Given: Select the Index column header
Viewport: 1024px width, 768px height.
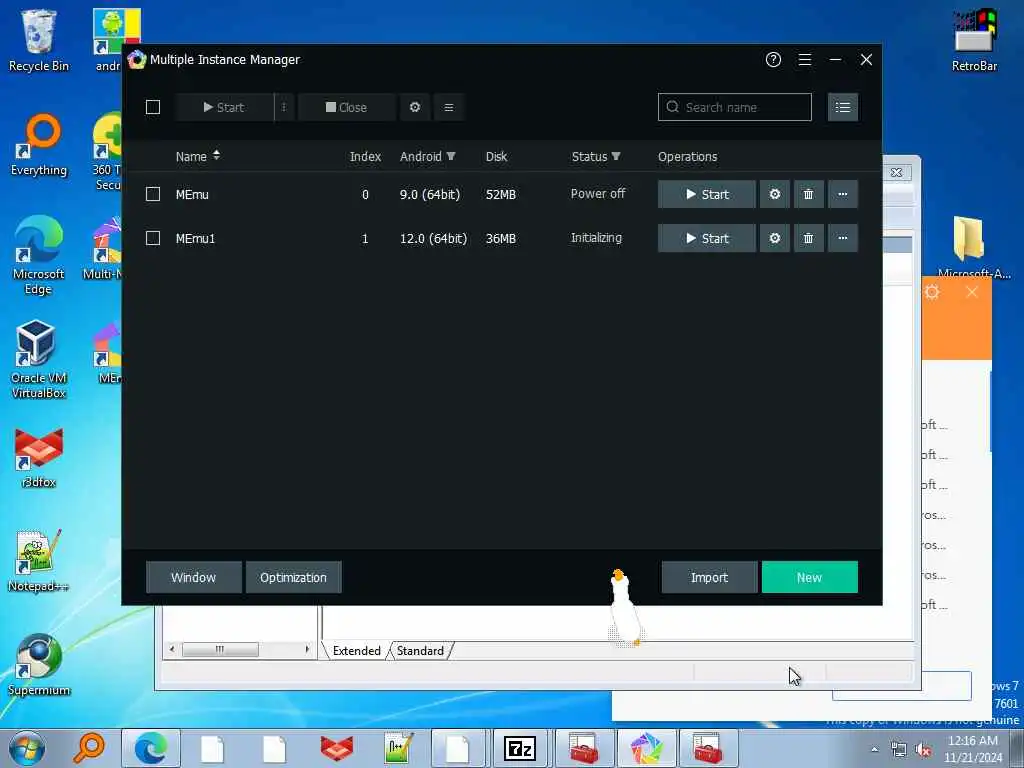Looking at the screenshot, I should pos(365,157).
